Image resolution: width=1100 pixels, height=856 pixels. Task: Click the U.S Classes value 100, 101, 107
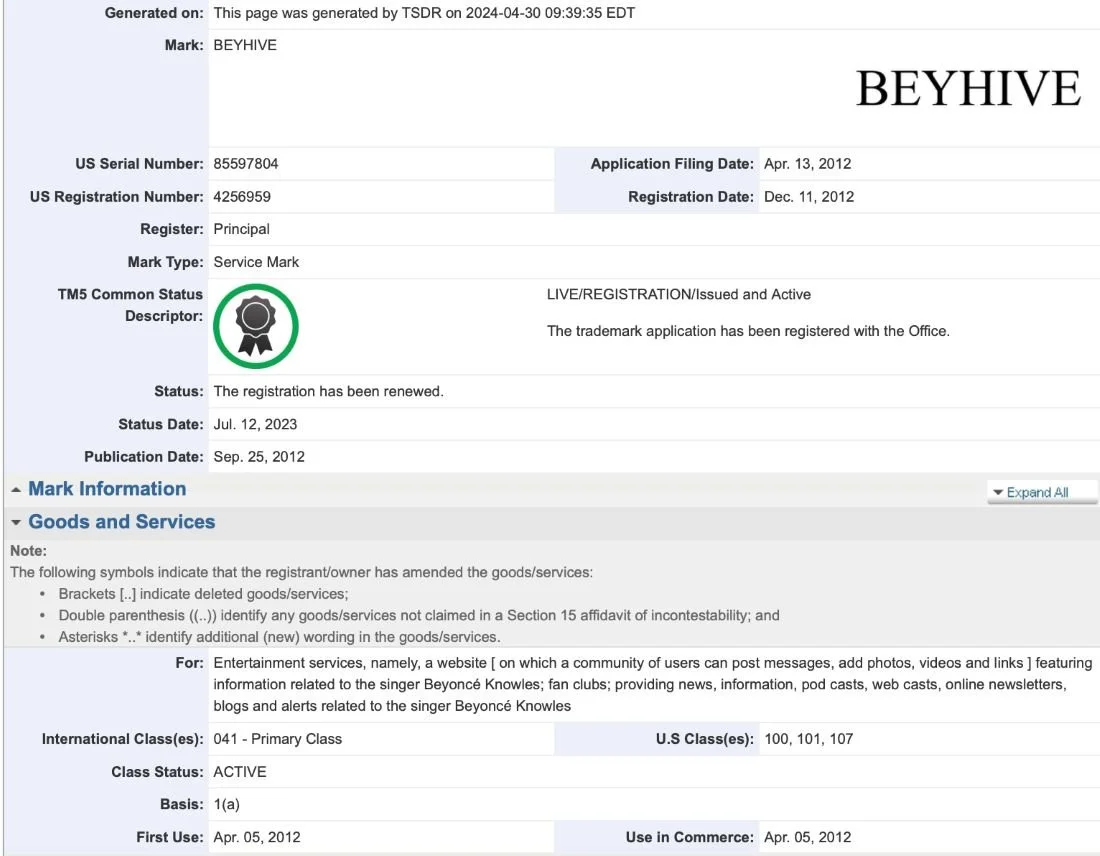point(808,739)
